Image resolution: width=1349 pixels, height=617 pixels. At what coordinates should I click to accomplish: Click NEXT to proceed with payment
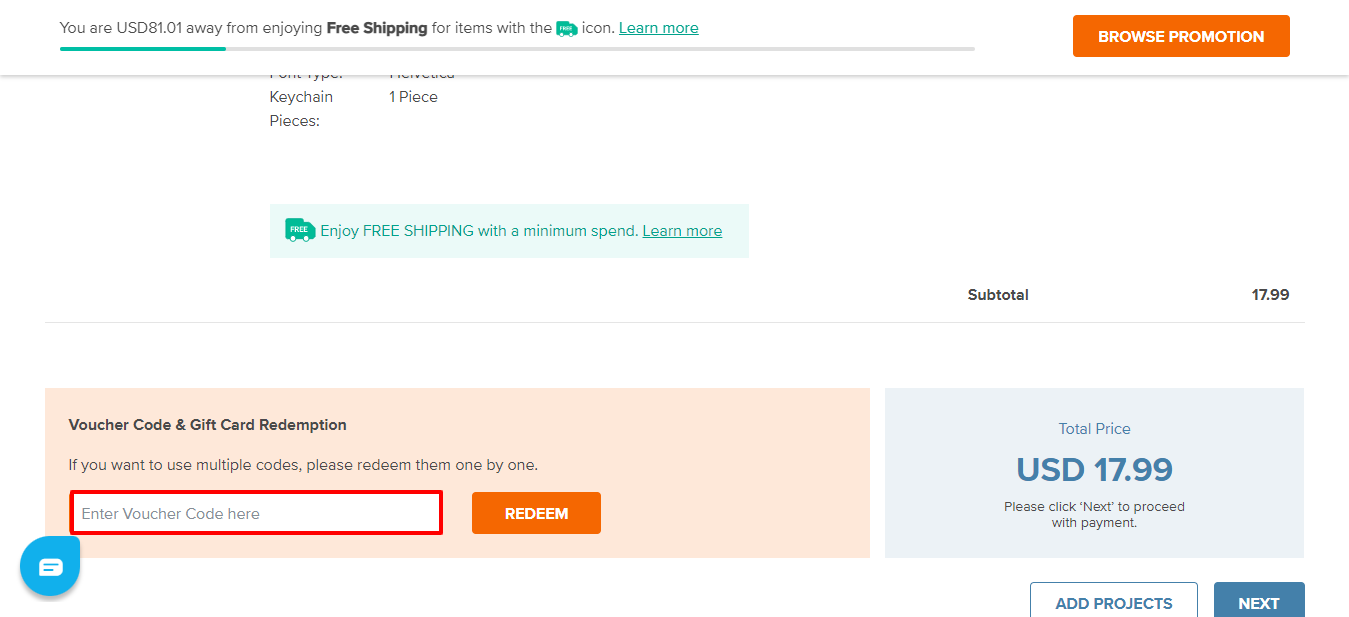[x=1259, y=600]
